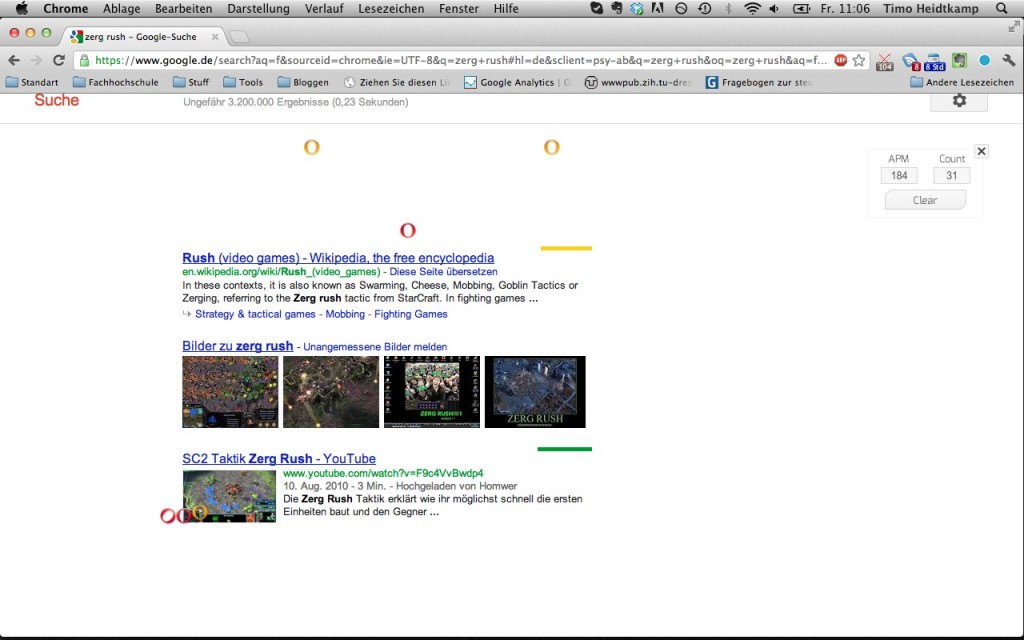Open the Time Machine menu bar icon

(x=705, y=8)
